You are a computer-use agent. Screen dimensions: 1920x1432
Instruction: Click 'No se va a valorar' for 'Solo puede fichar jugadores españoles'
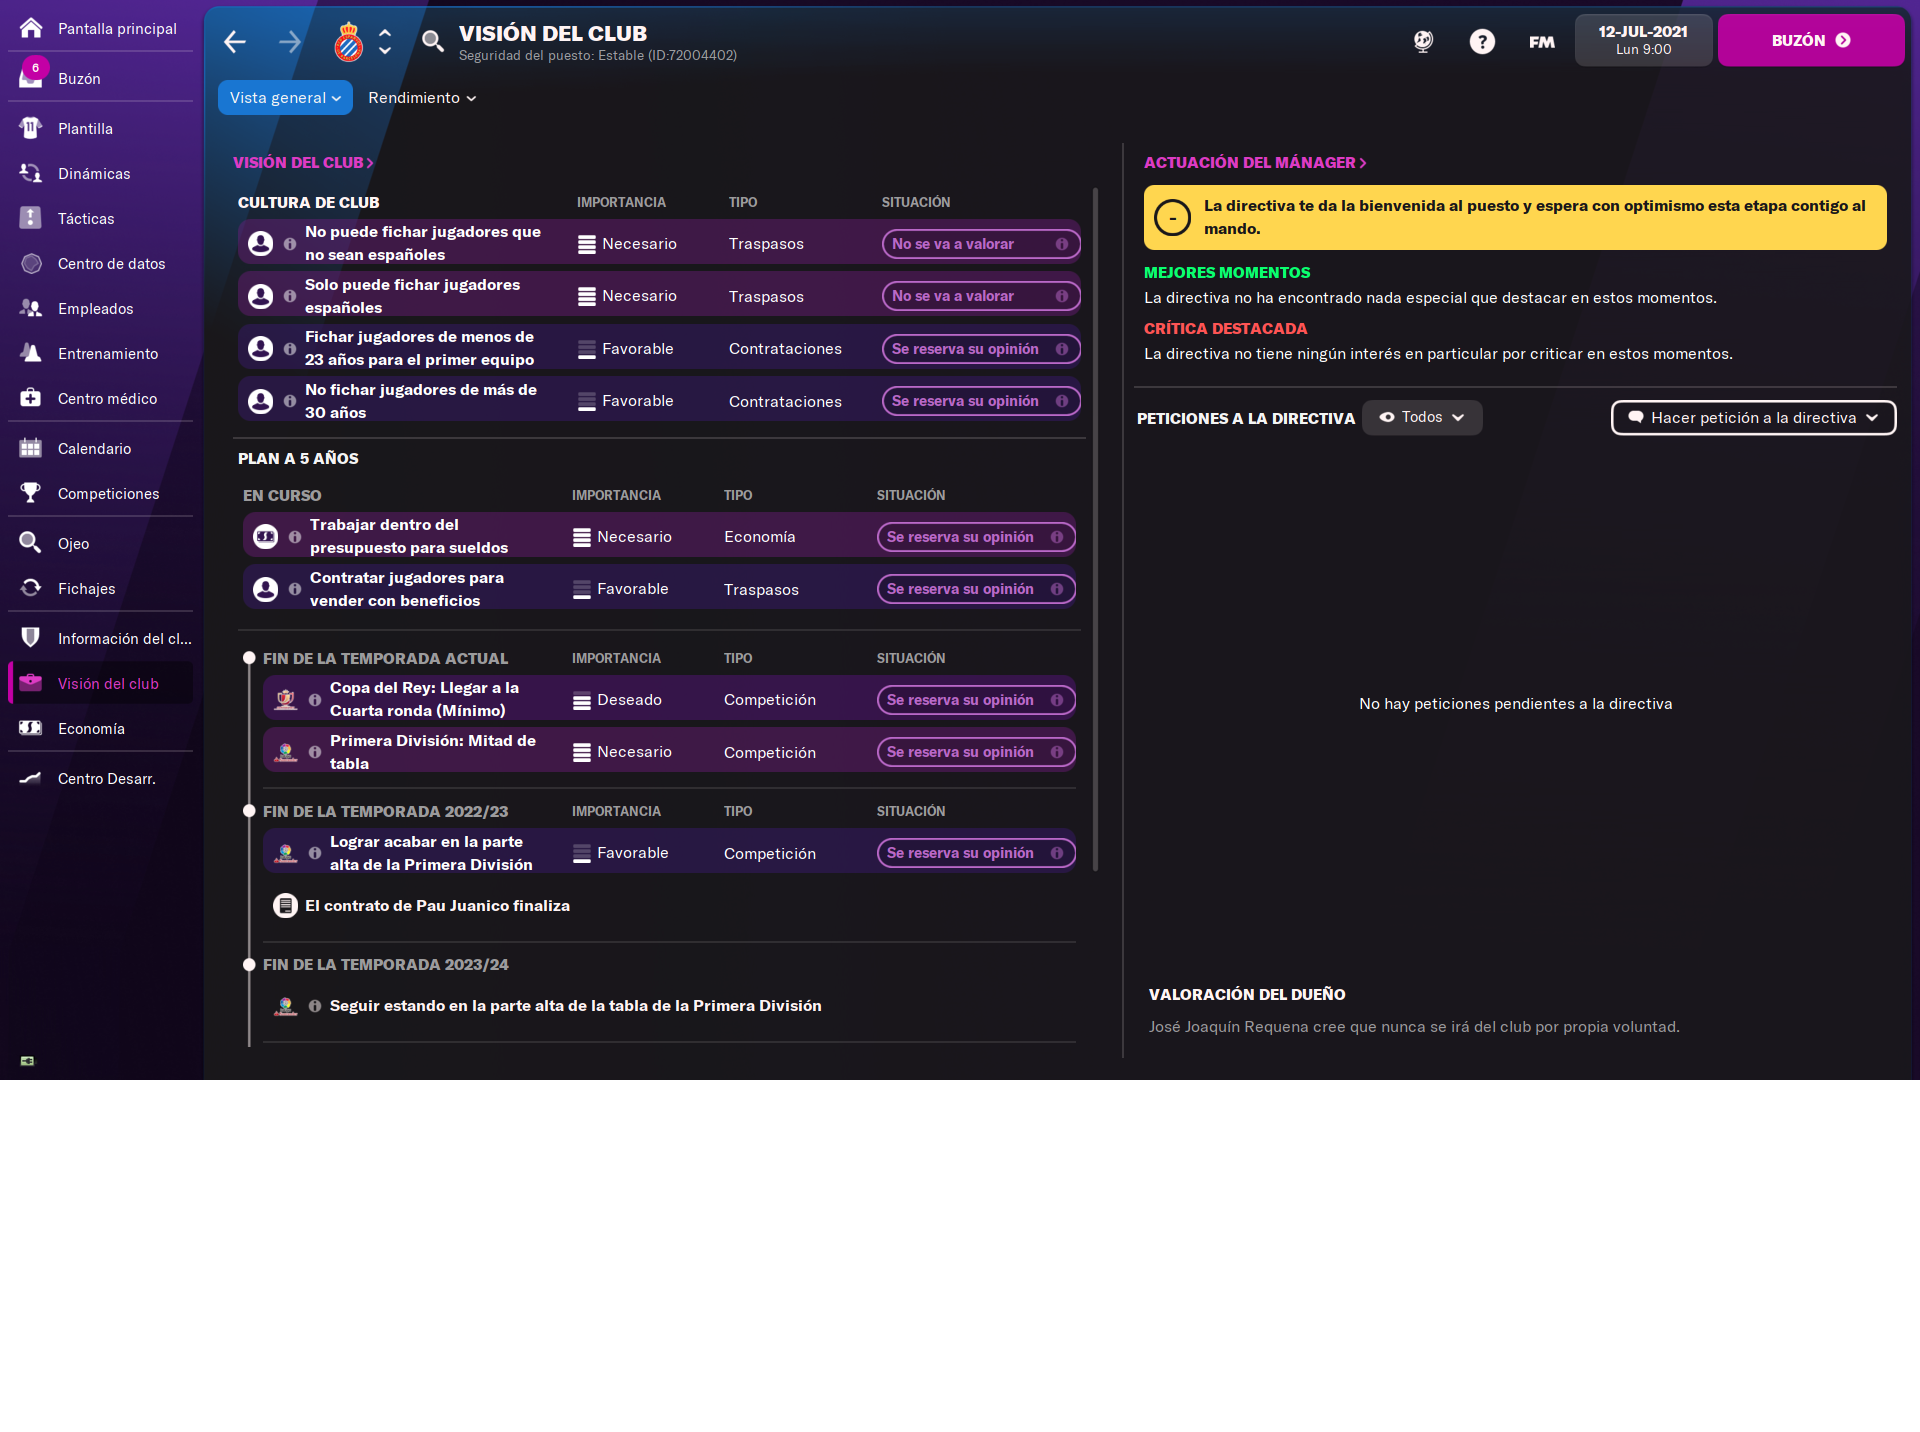pyautogui.click(x=981, y=296)
